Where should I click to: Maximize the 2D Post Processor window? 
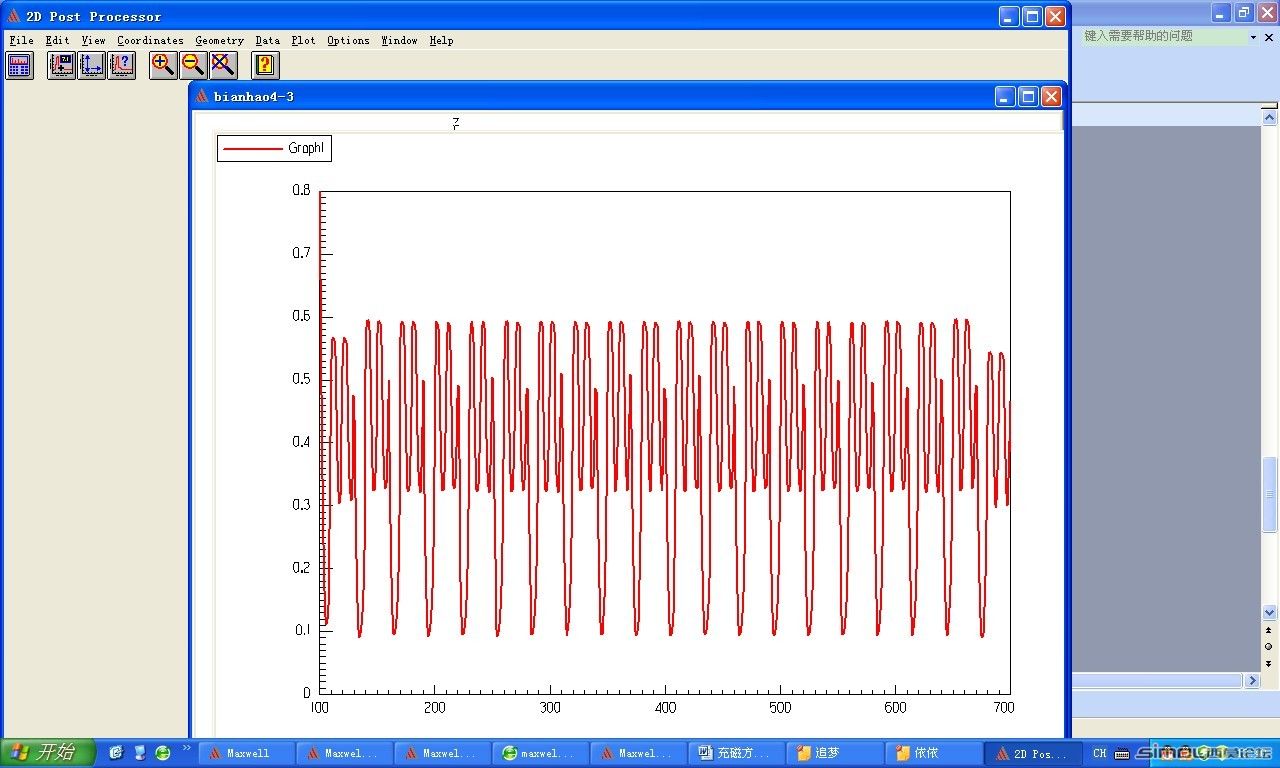[x=1031, y=16]
